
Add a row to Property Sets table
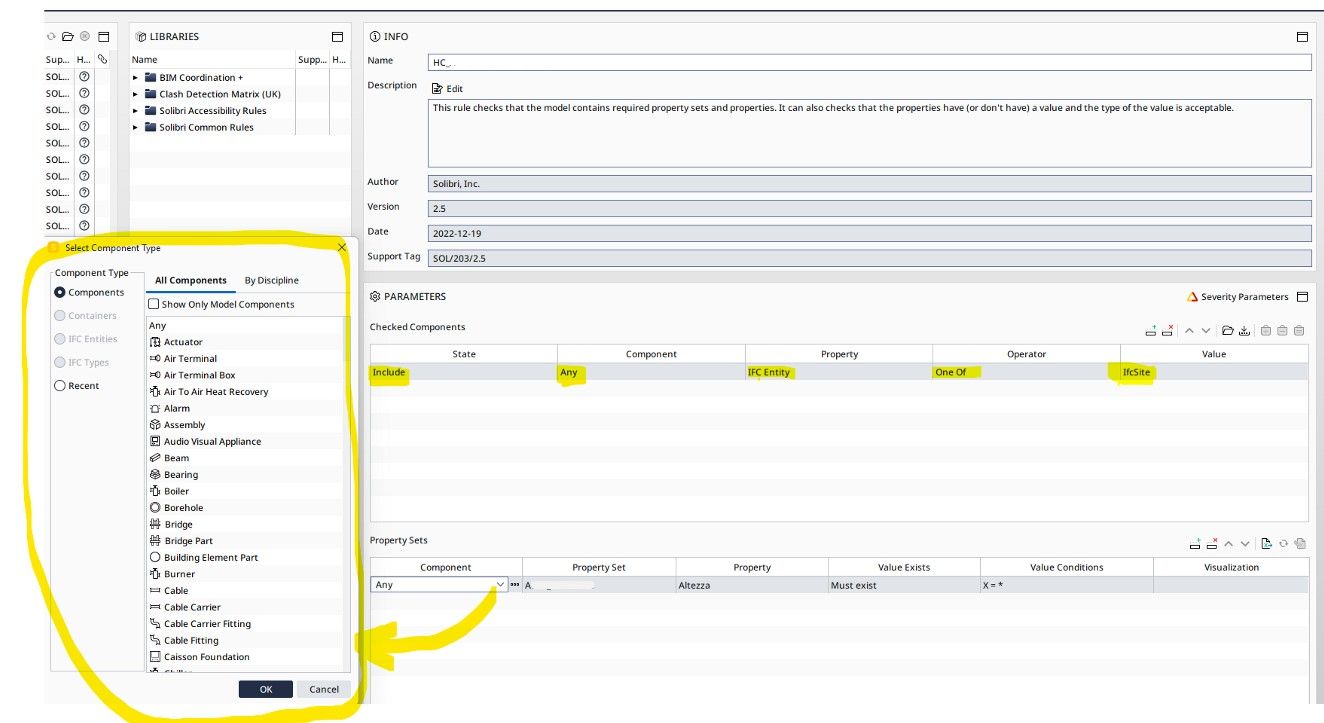tap(1195, 544)
